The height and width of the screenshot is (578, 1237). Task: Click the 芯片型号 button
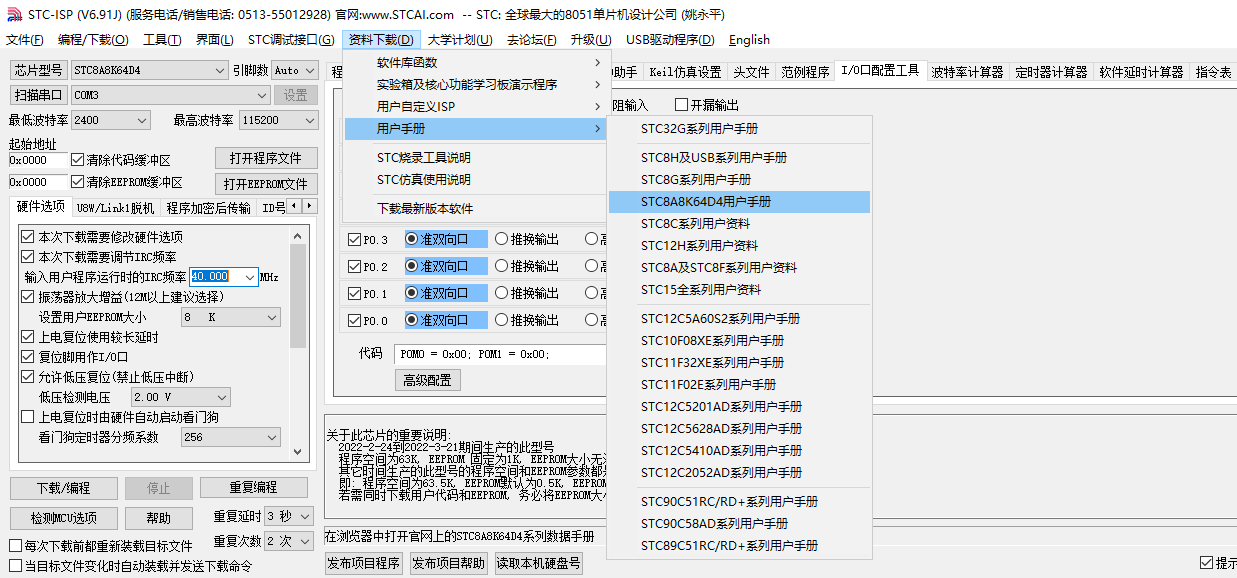39,71
